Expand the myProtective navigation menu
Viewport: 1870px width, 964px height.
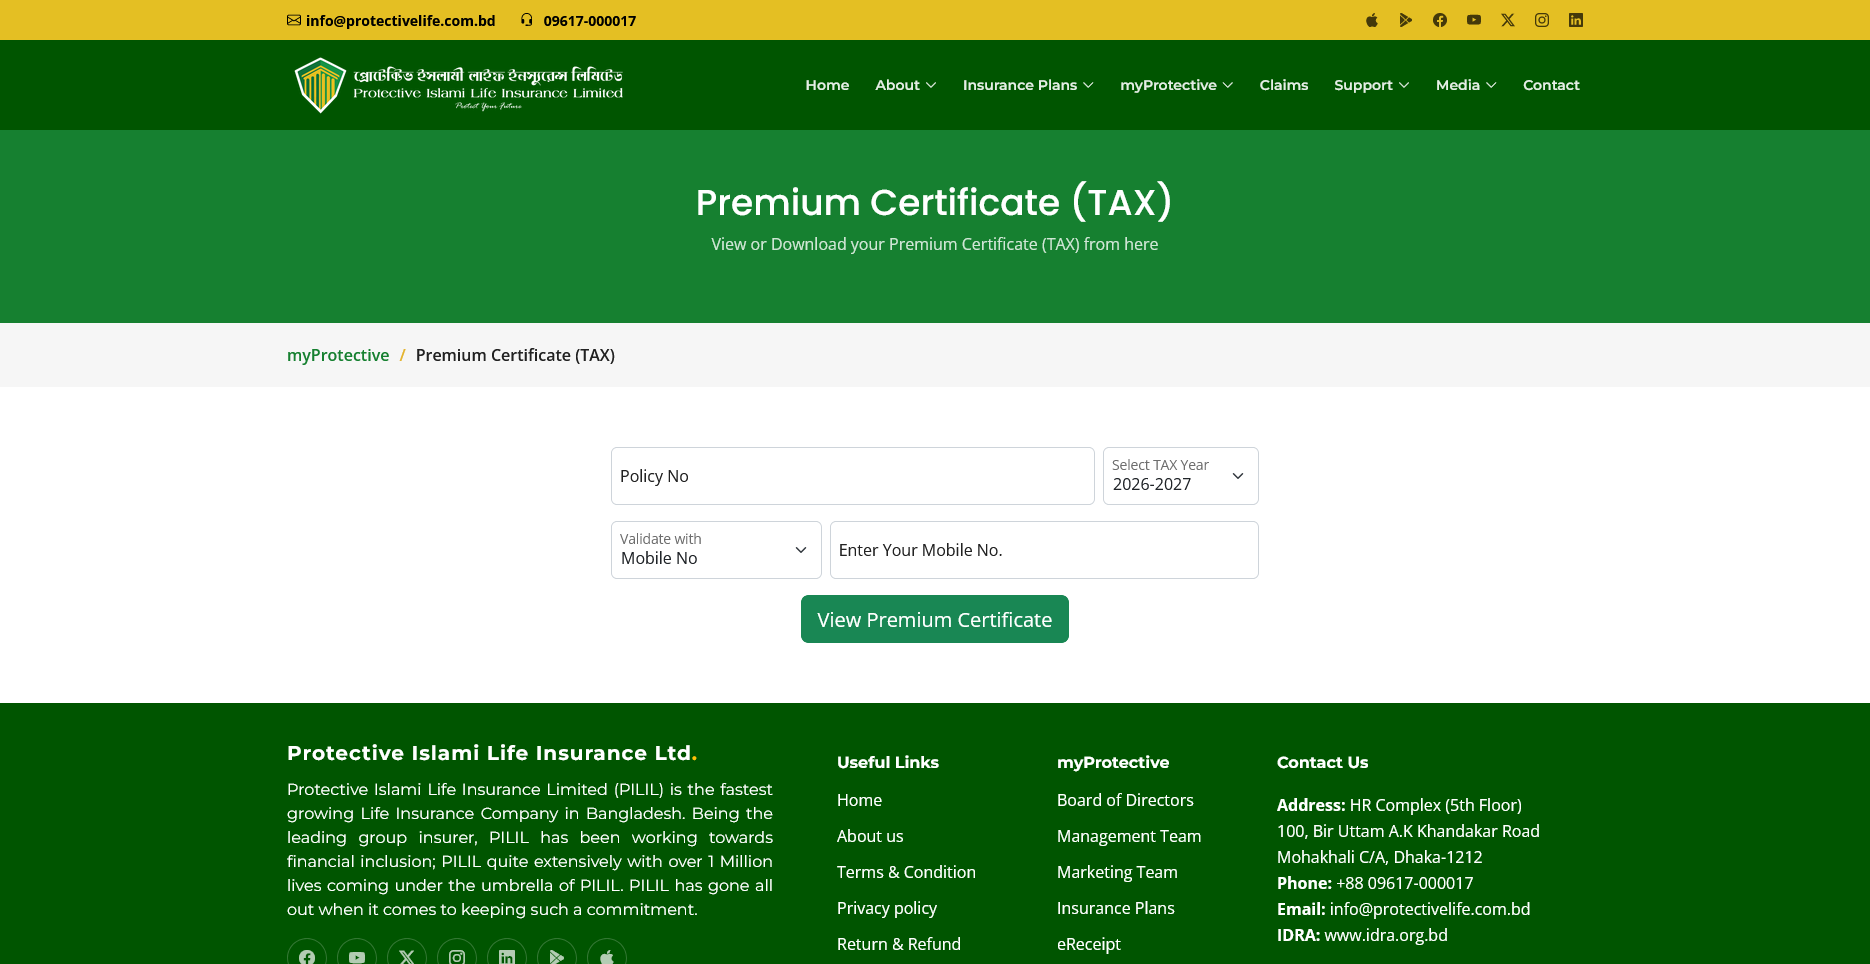tap(1176, 85)
